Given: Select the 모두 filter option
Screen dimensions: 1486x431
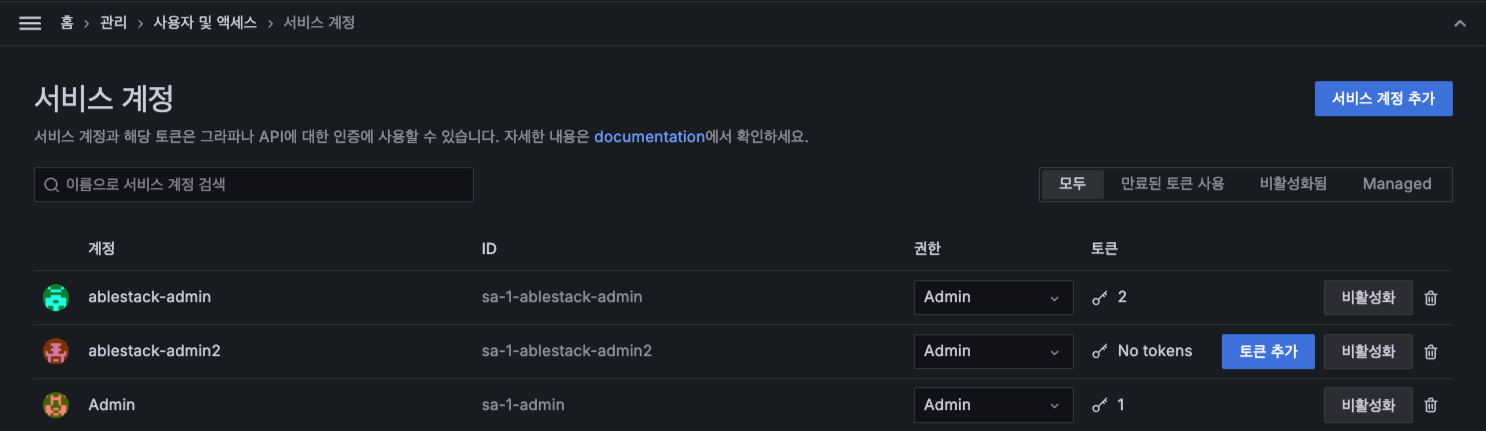Looking at the screenshot, I should [1072, 184].
